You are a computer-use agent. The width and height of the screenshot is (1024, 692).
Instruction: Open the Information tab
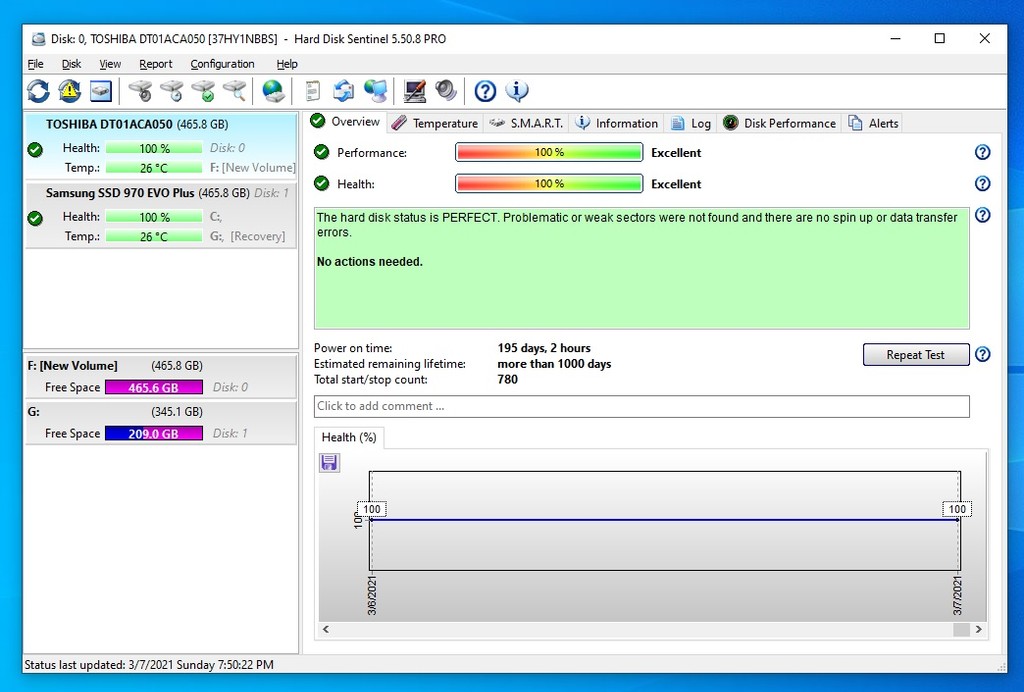pyautogui.click(x=617, y=123)
